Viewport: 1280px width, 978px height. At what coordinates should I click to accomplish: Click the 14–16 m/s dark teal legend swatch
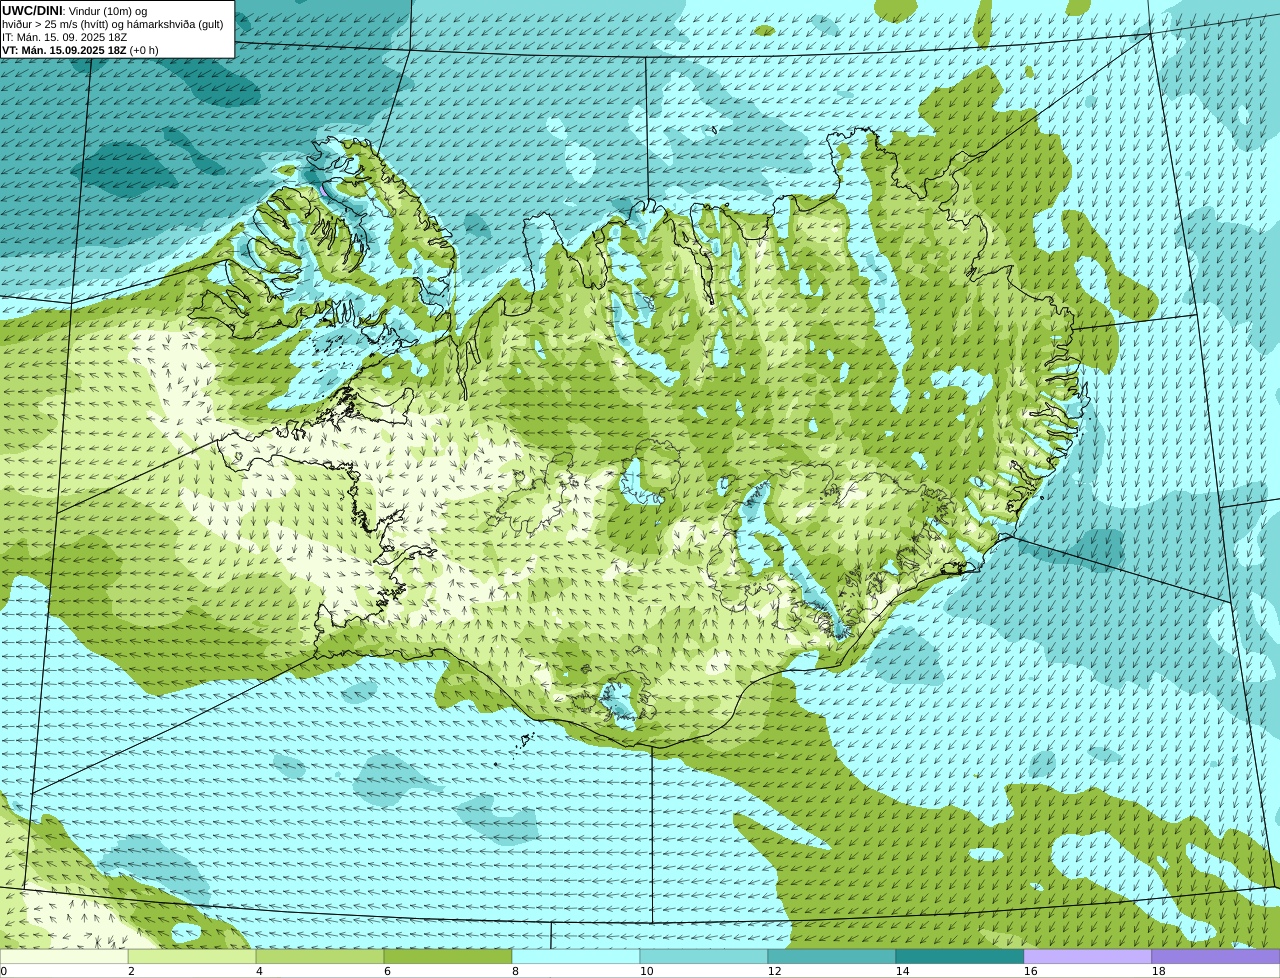(x=960, y=956)
